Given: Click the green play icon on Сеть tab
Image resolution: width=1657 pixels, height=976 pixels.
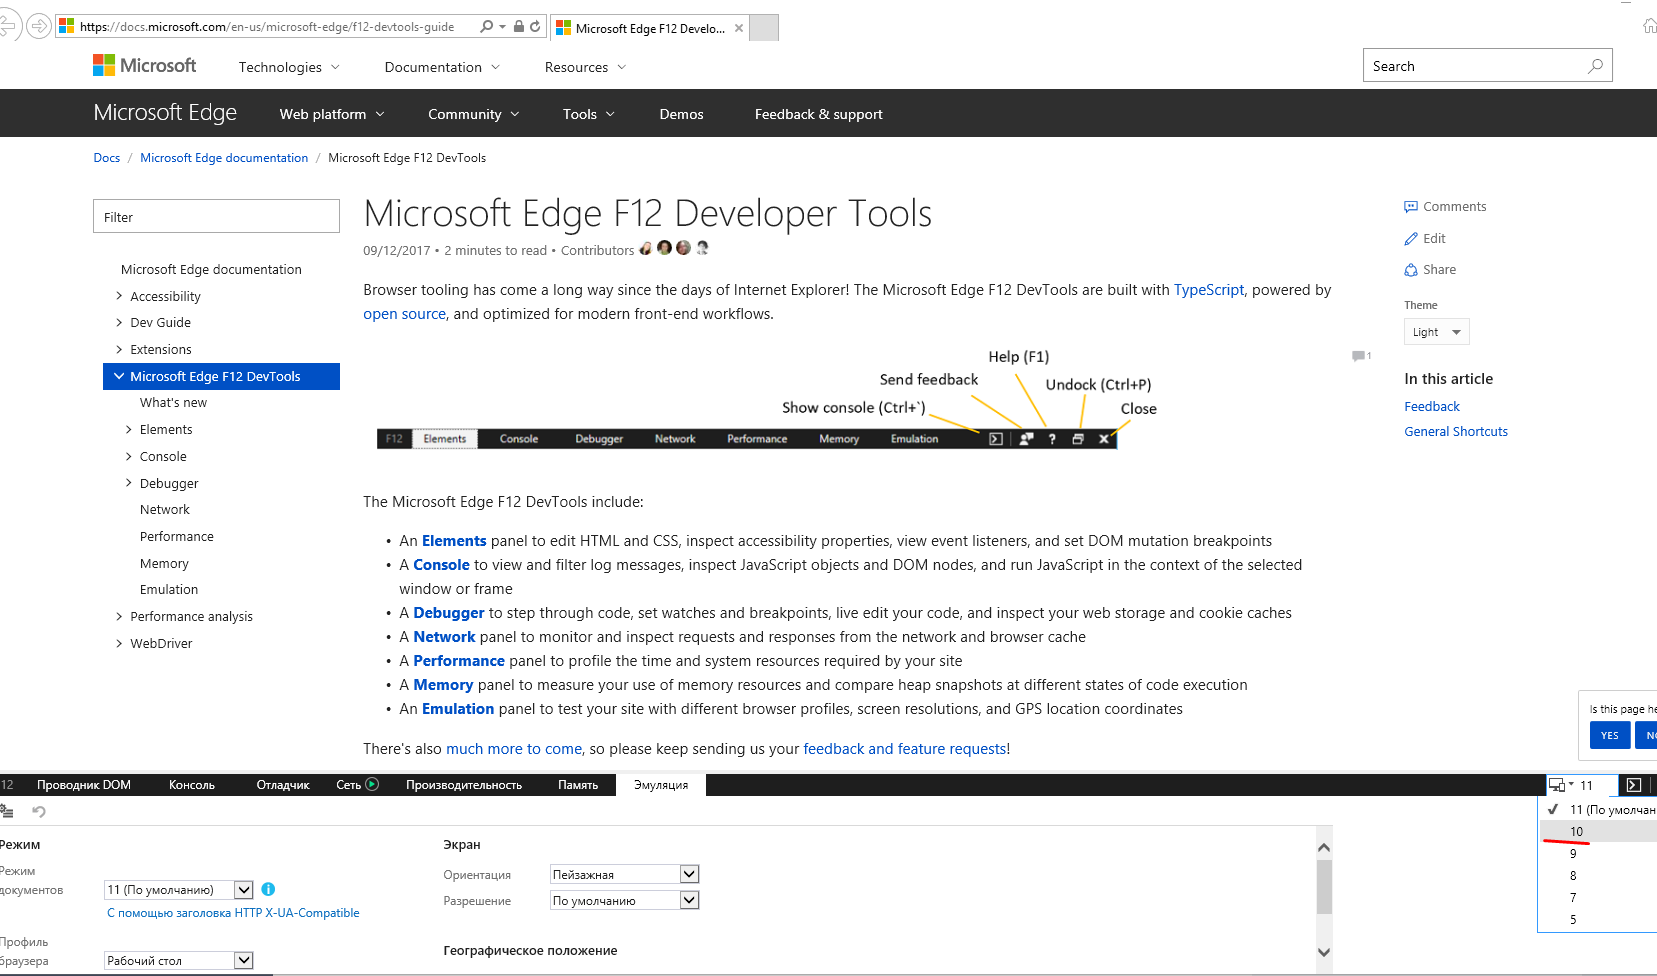Looking at the screenshot, I should coord(372,784).
